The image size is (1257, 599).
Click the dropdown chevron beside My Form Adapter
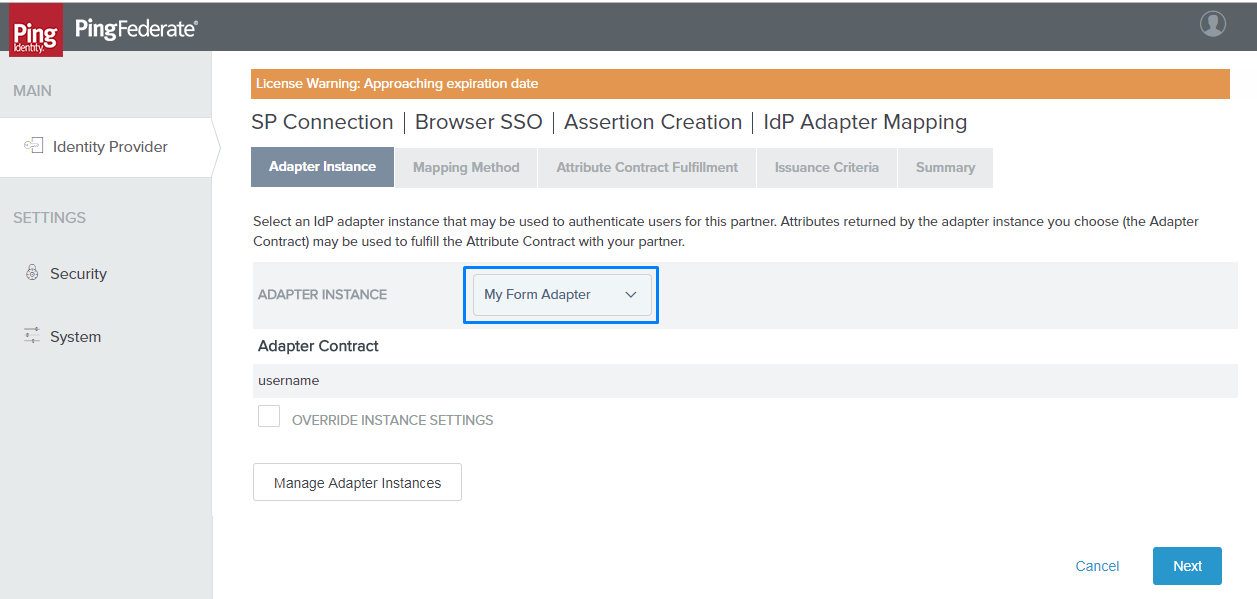pos(630,295)
